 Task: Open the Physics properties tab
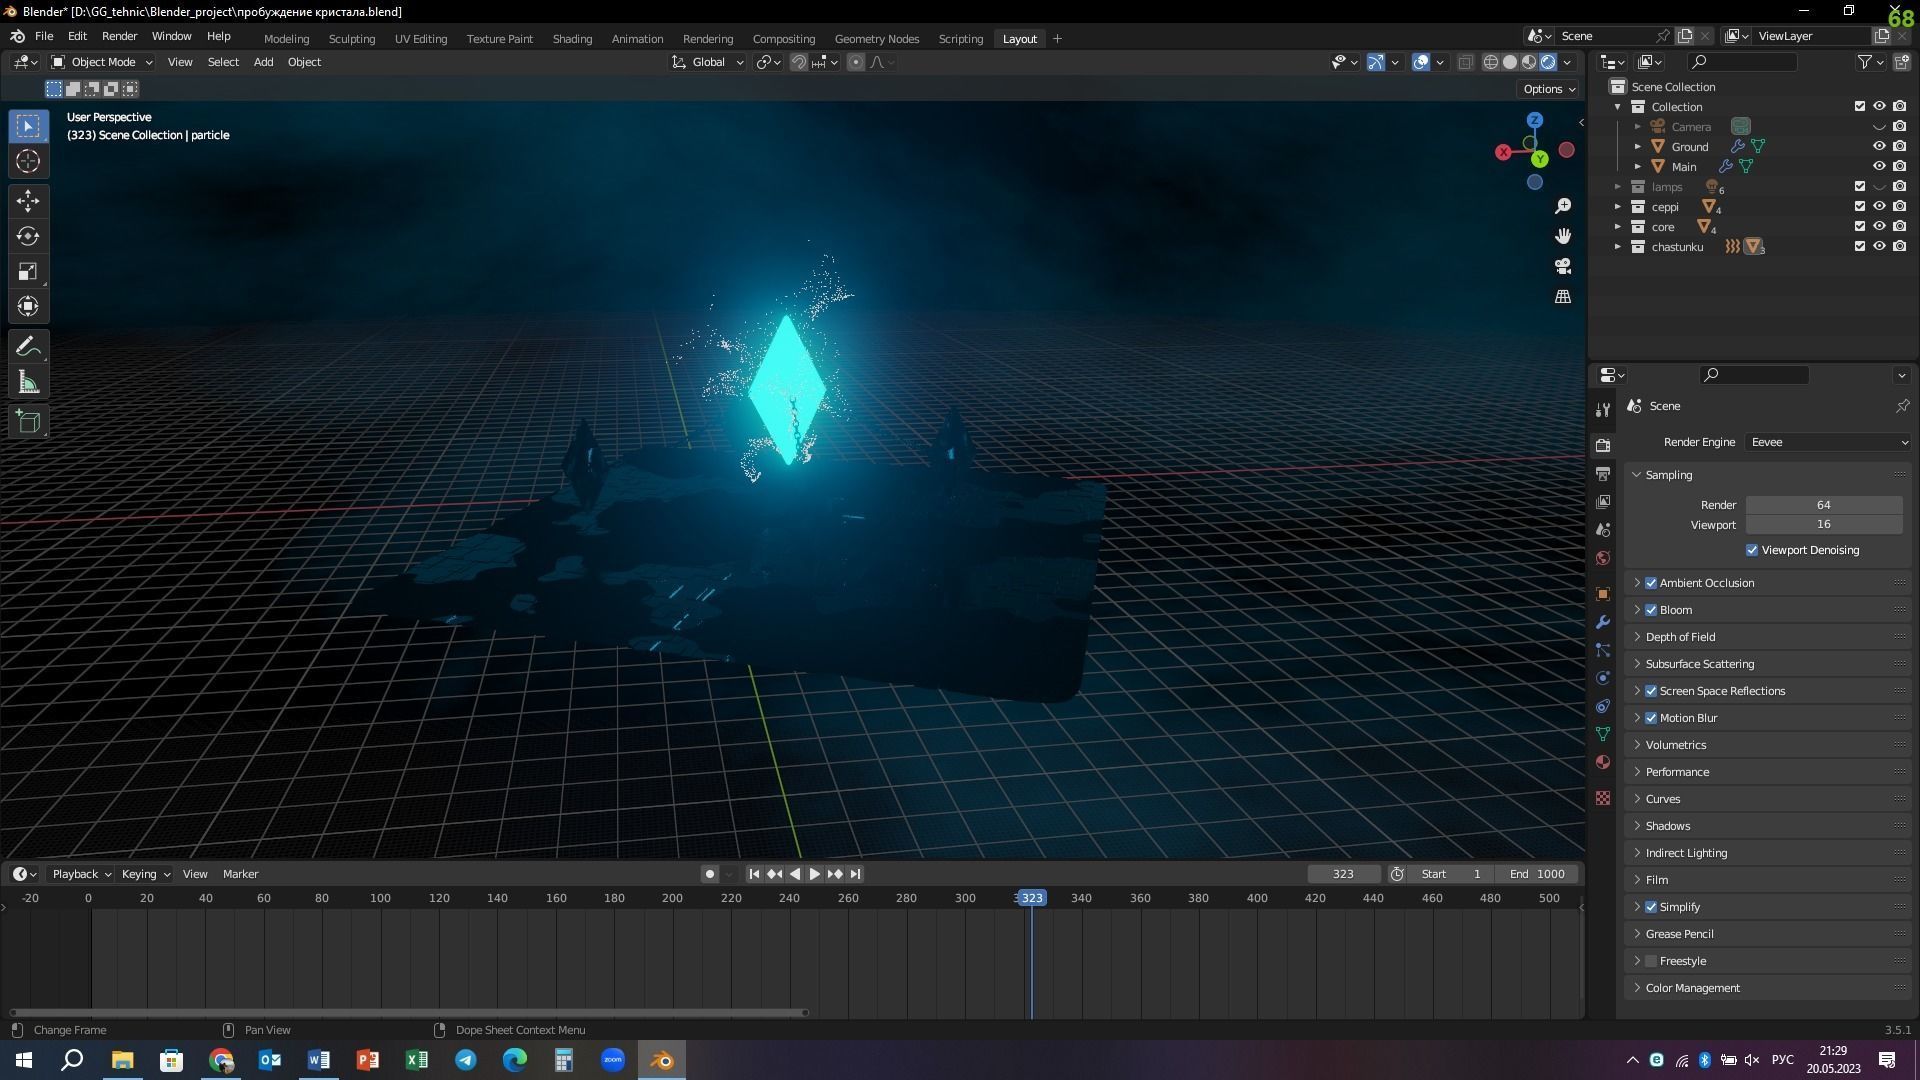coord(1603,678)
